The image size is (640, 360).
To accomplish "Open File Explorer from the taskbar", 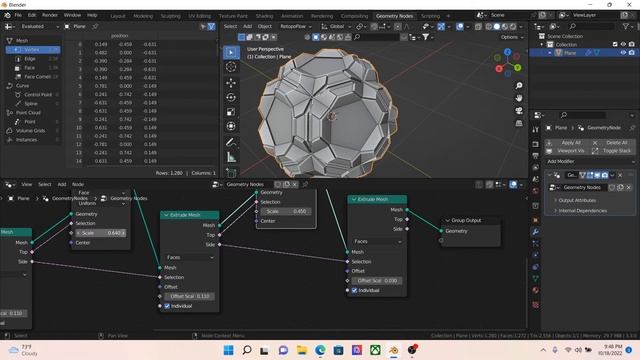I will (x=302, y=350).
